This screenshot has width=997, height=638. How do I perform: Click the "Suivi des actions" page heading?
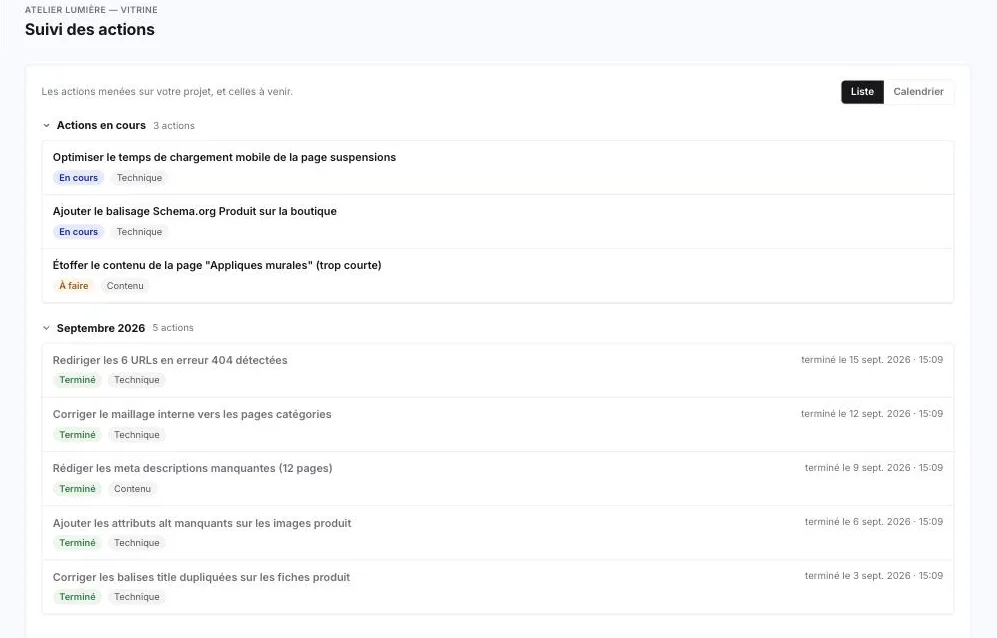coord(90,30)
